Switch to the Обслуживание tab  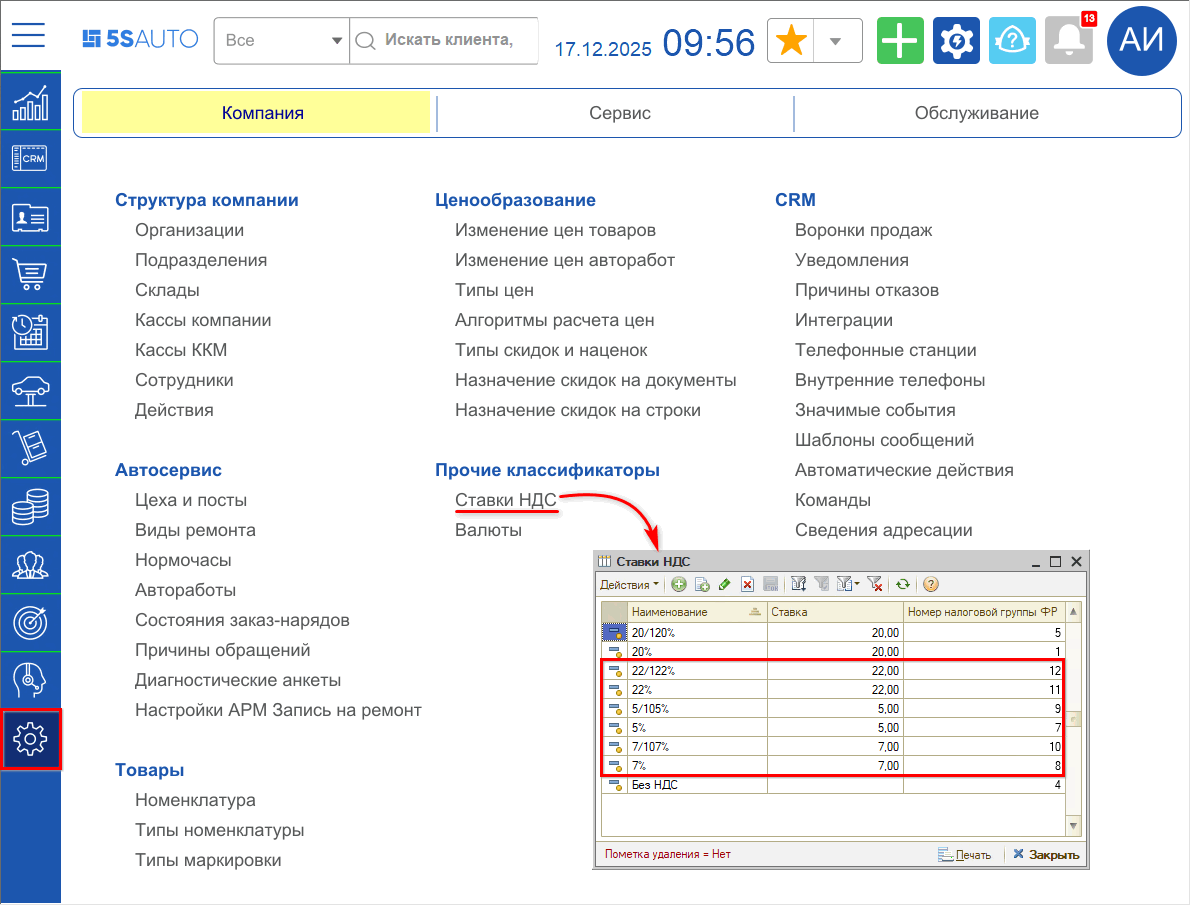click(976, 113)
